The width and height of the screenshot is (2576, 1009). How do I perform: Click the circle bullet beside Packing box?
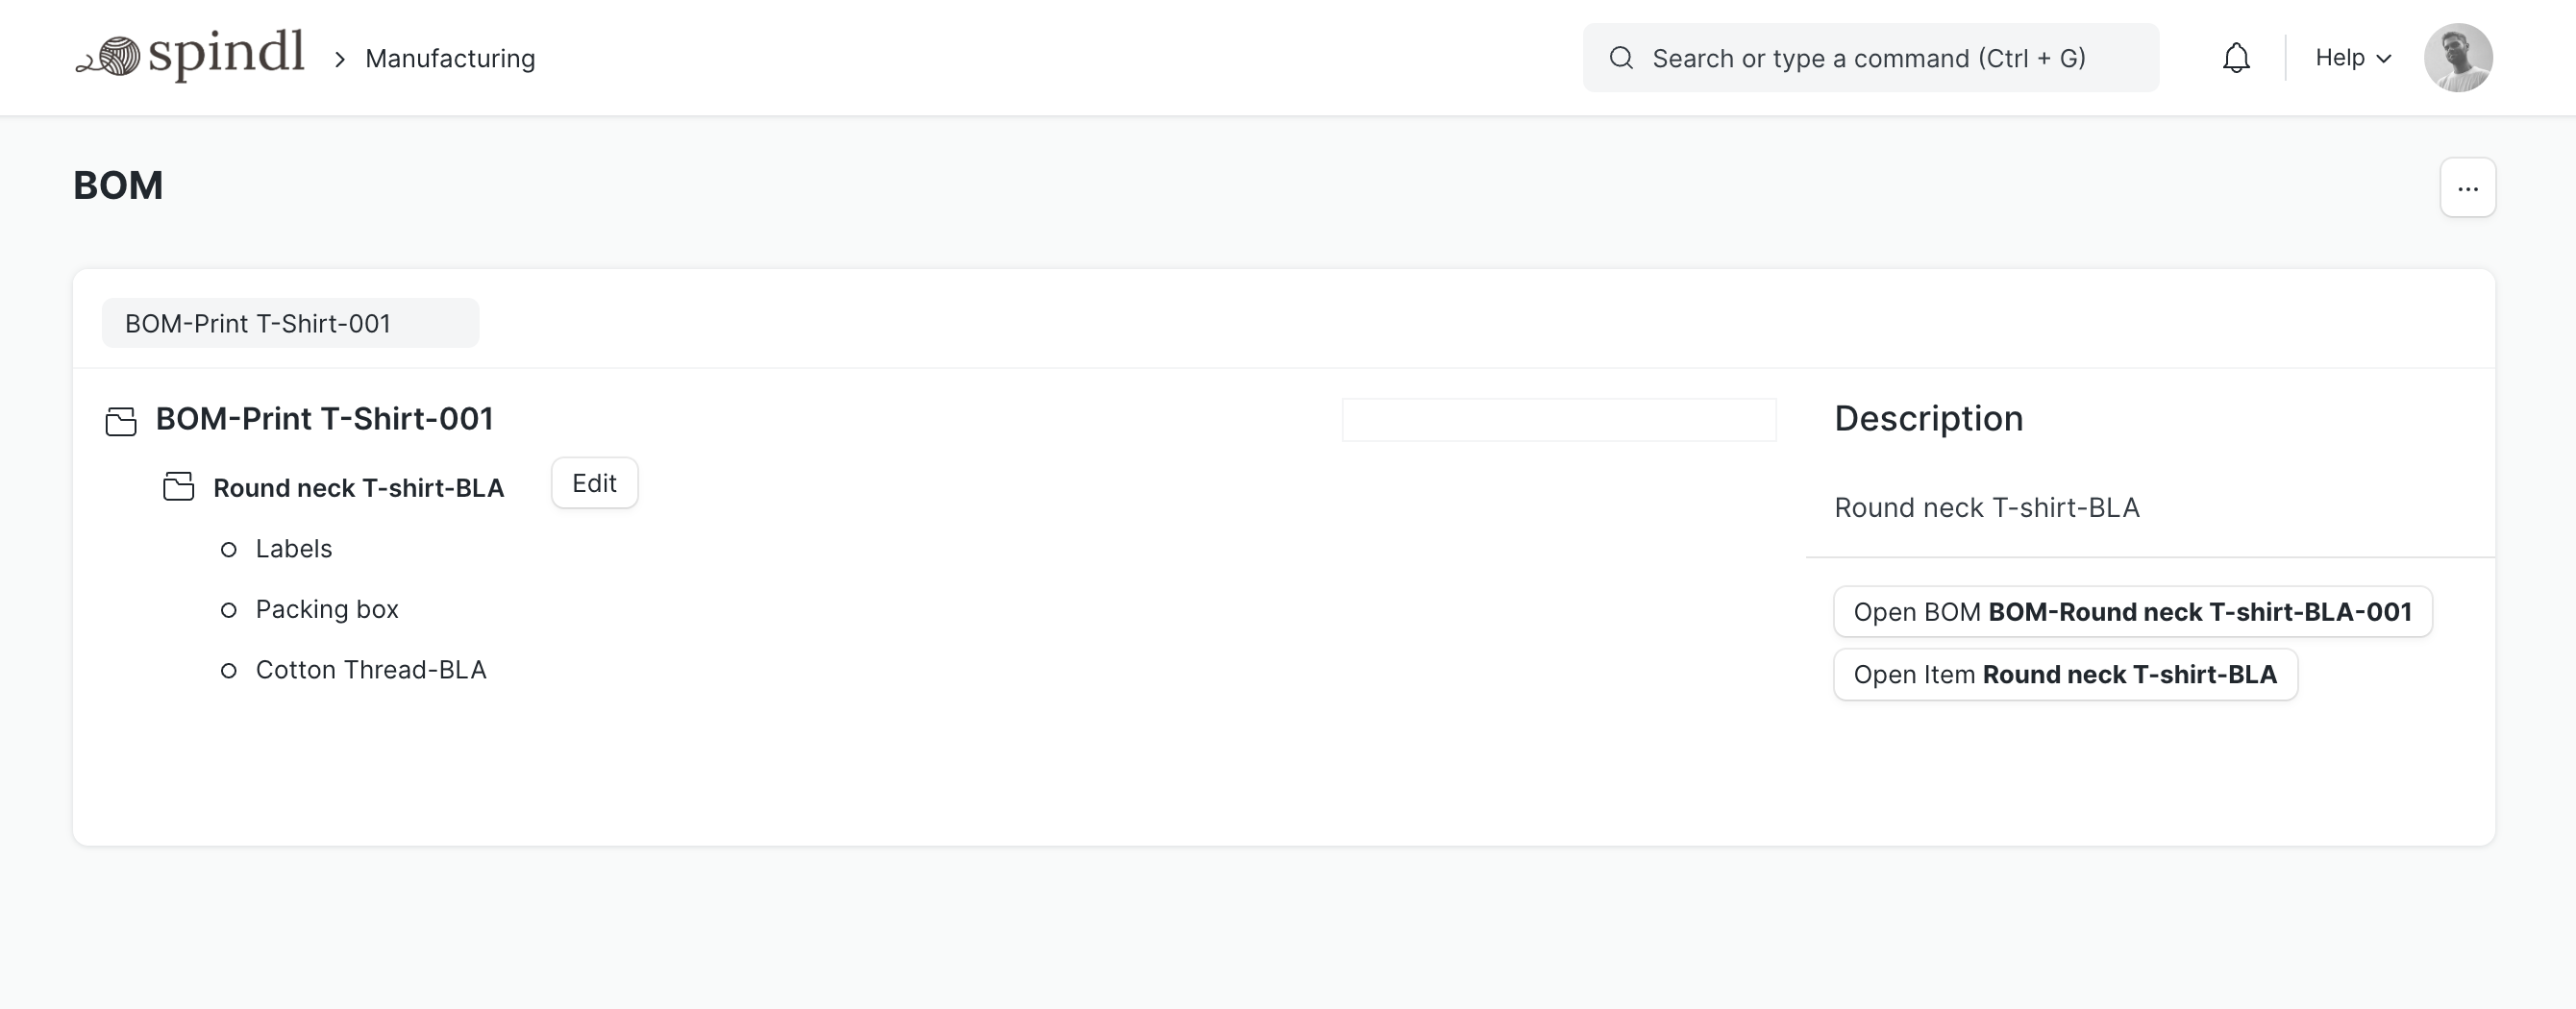point(229,610)
